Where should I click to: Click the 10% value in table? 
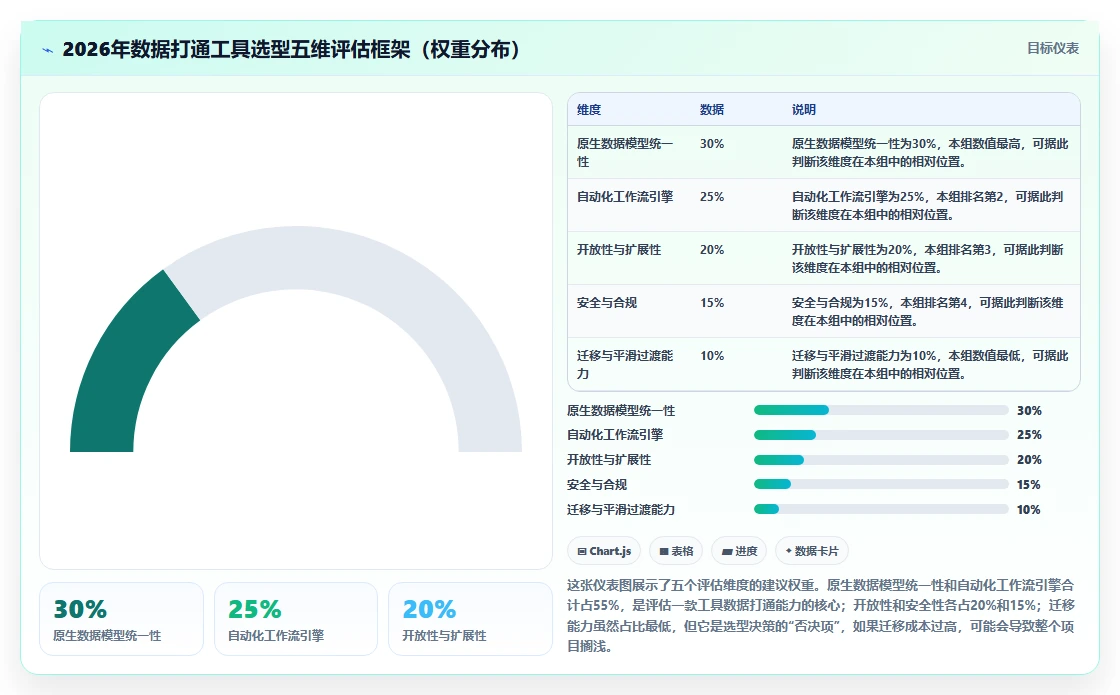point(712,355)
